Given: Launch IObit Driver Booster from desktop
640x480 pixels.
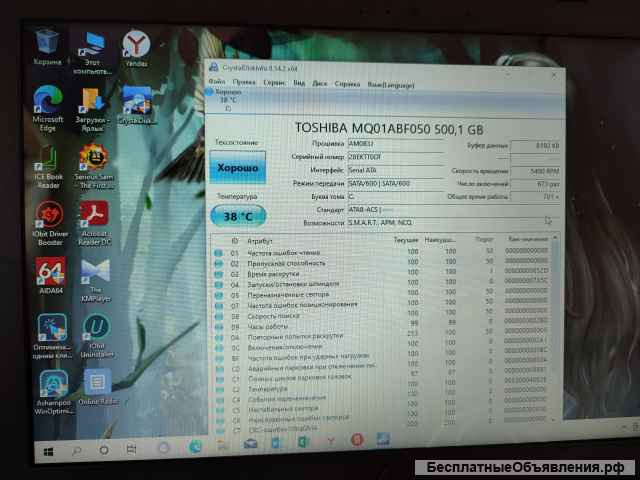Looking at the screenshot, I should pos(49,217).
